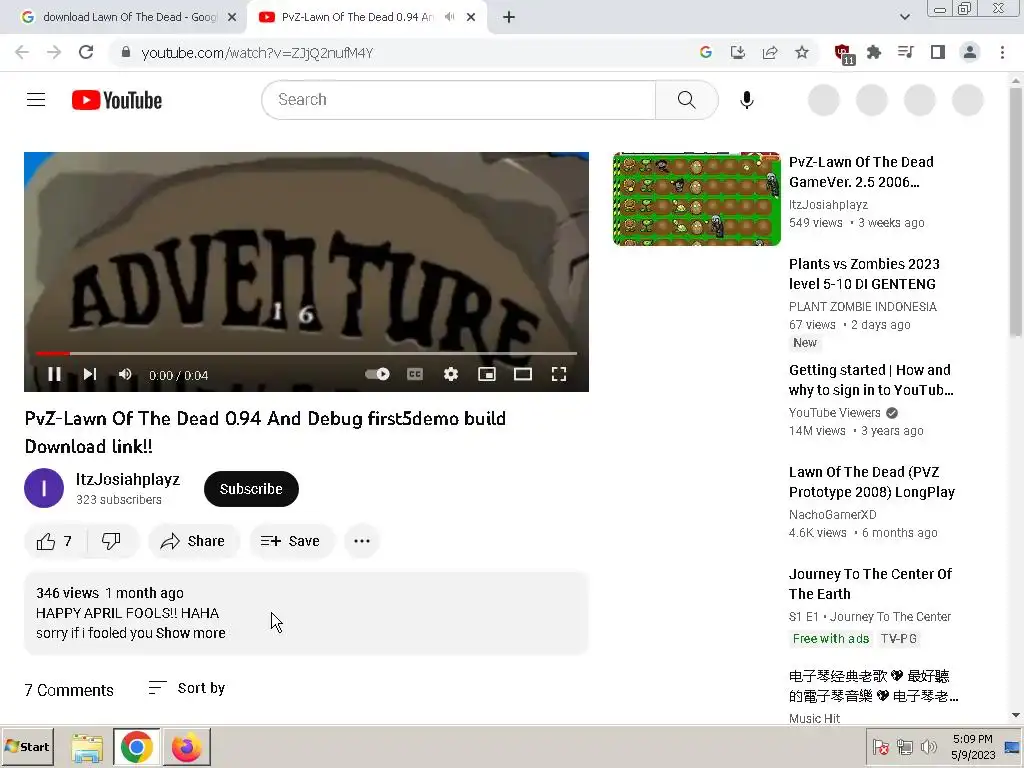Toggle autoplay switch in player
Viewport: 1024px width, 768px height.
click(377, 374)
